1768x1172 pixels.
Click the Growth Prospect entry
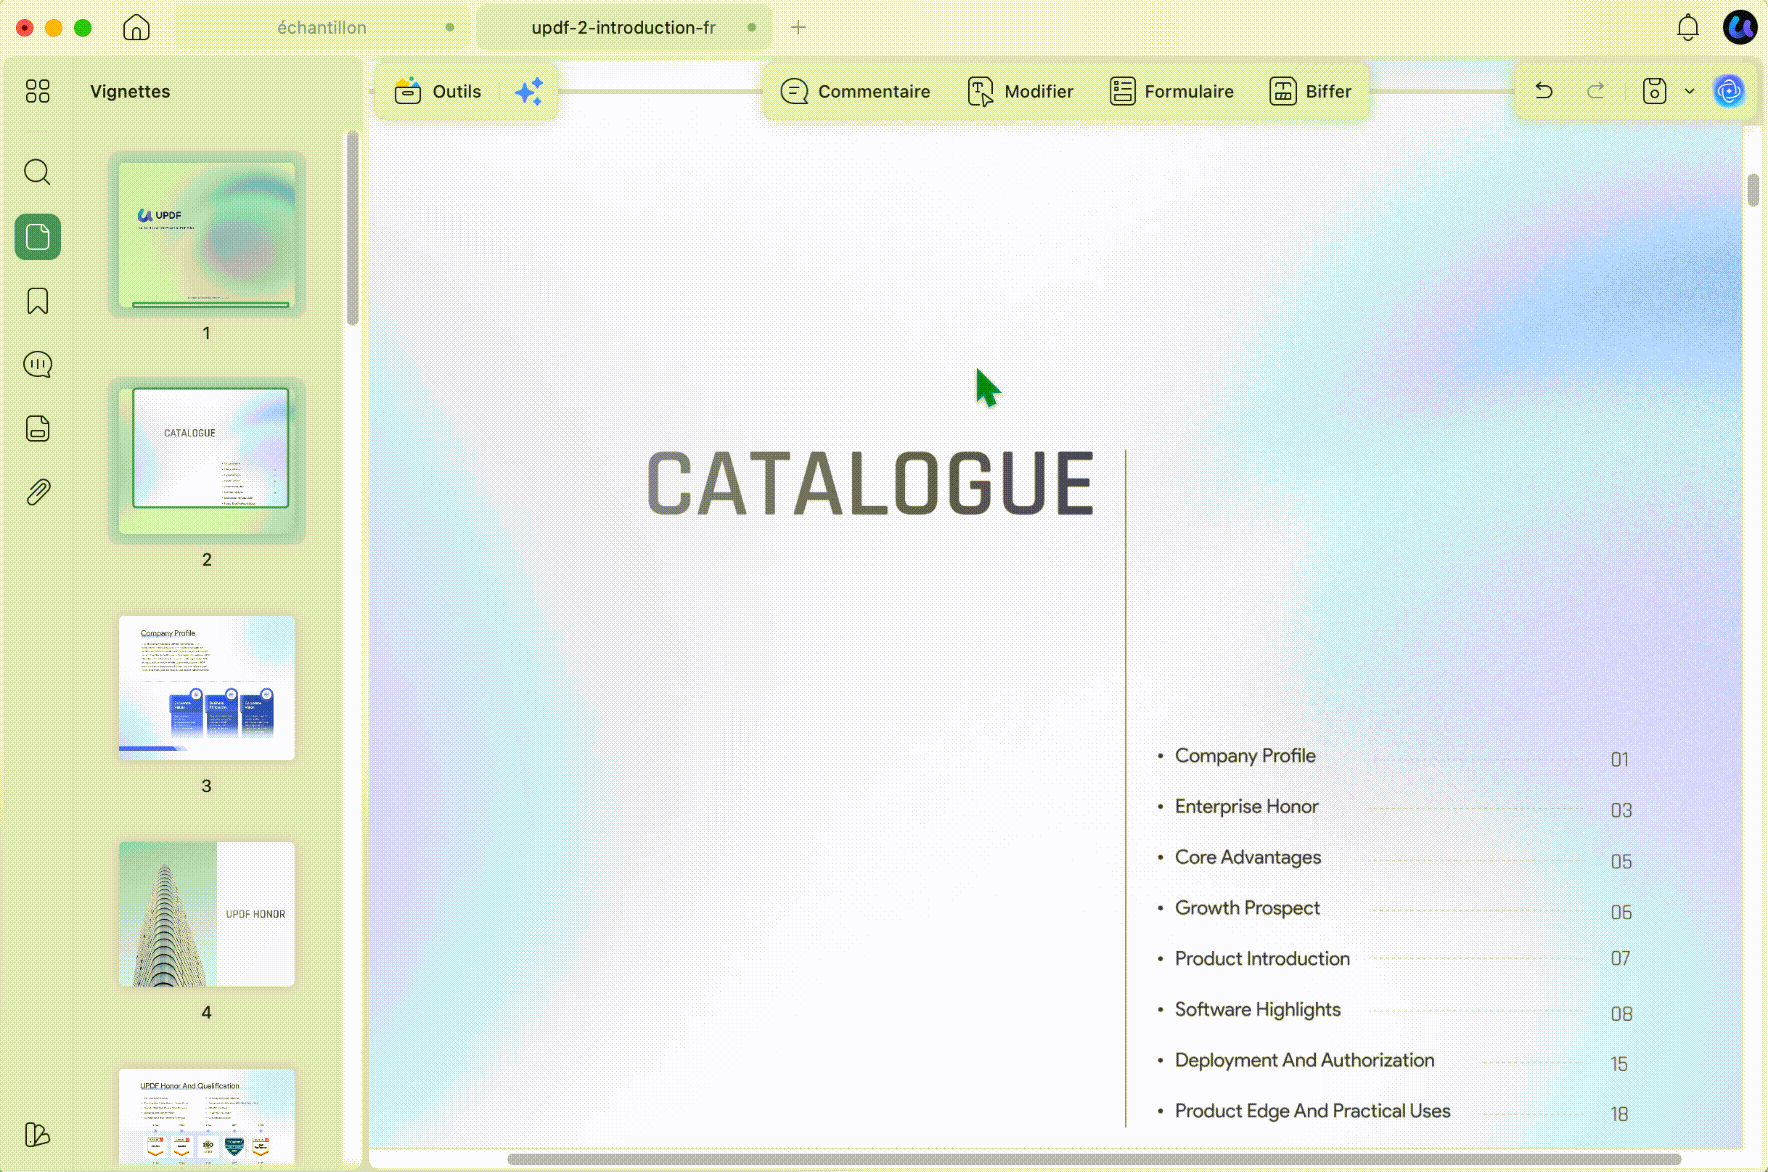pyautogui.click(x=1247, y=908)
